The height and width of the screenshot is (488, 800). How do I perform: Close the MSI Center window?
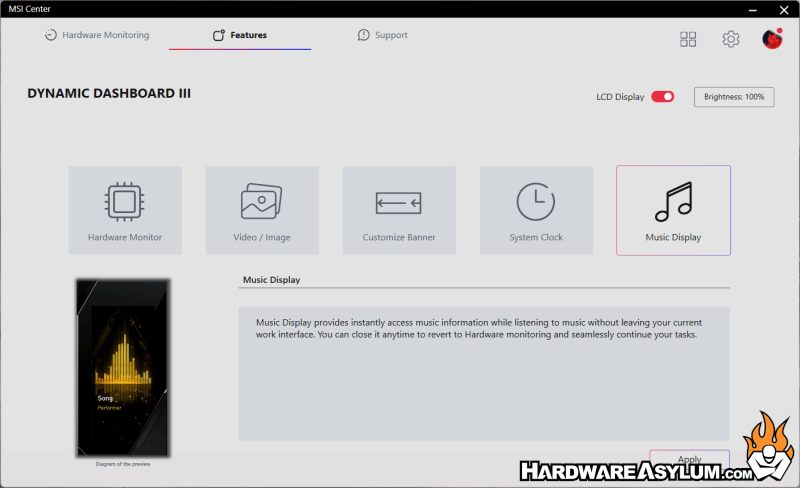coord(784,10)
